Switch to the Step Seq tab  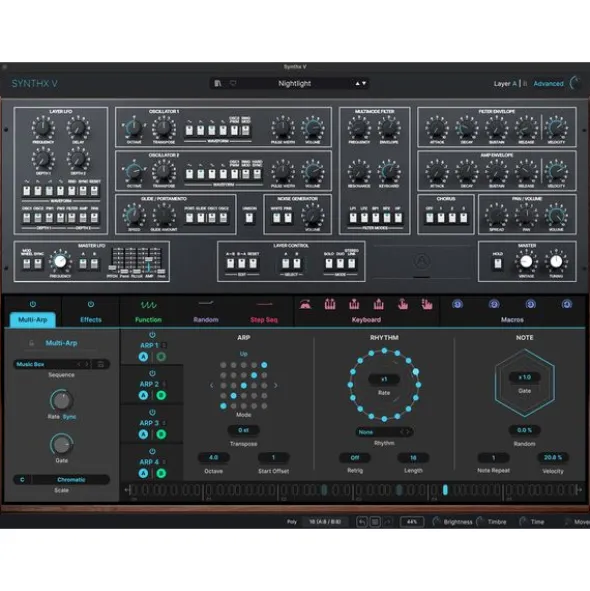(x=264, y=320)
